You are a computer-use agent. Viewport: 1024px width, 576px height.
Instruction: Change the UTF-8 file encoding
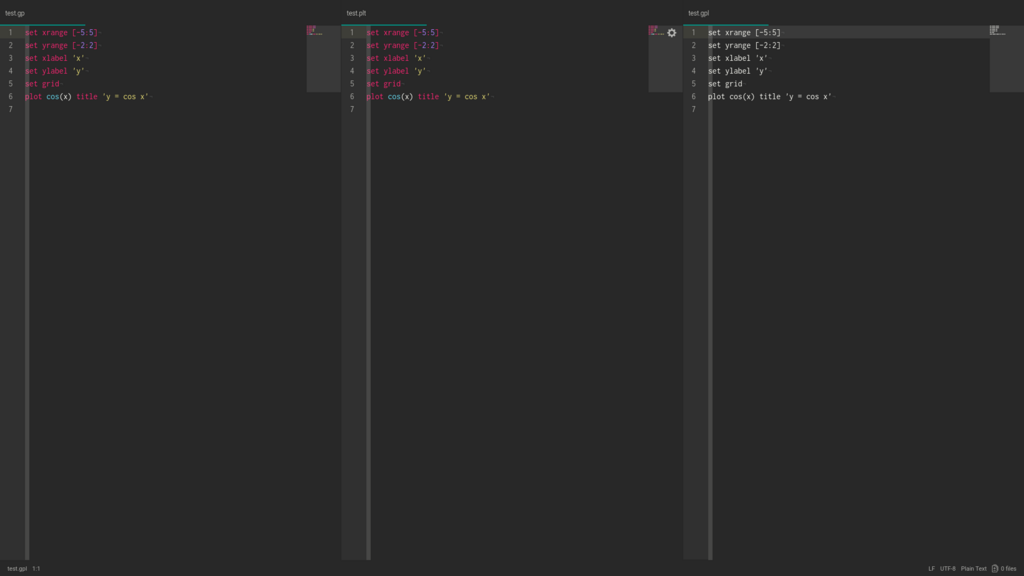click(x=948, y=568)
